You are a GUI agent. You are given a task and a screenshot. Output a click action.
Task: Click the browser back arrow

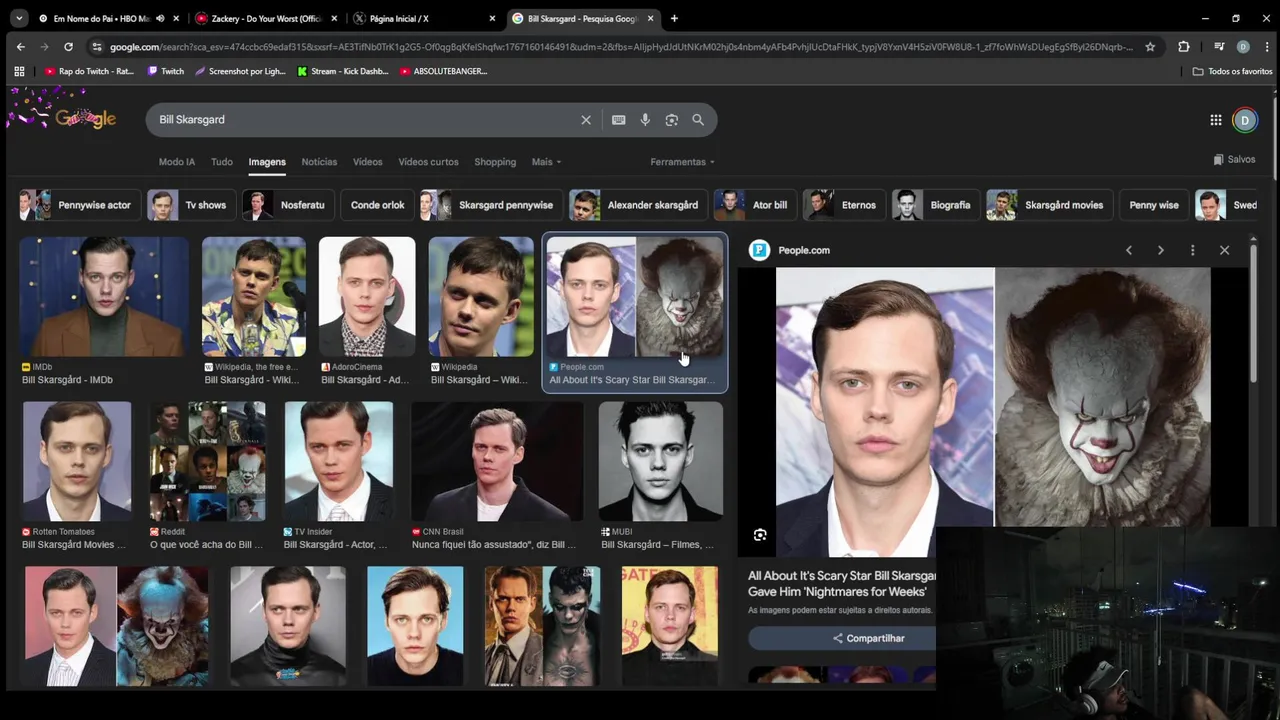(x=21, y=47)
